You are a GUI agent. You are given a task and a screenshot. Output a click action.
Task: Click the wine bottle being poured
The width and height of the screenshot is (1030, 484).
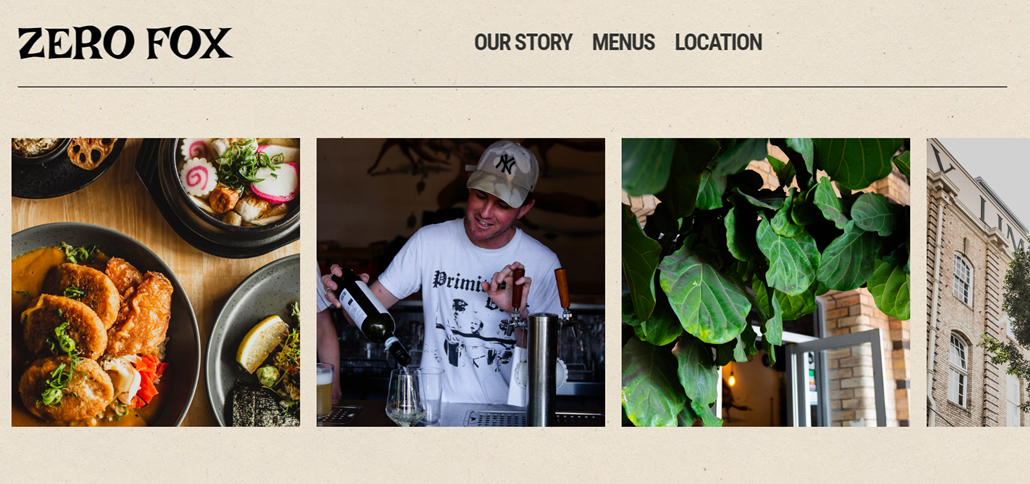[371, 315]
